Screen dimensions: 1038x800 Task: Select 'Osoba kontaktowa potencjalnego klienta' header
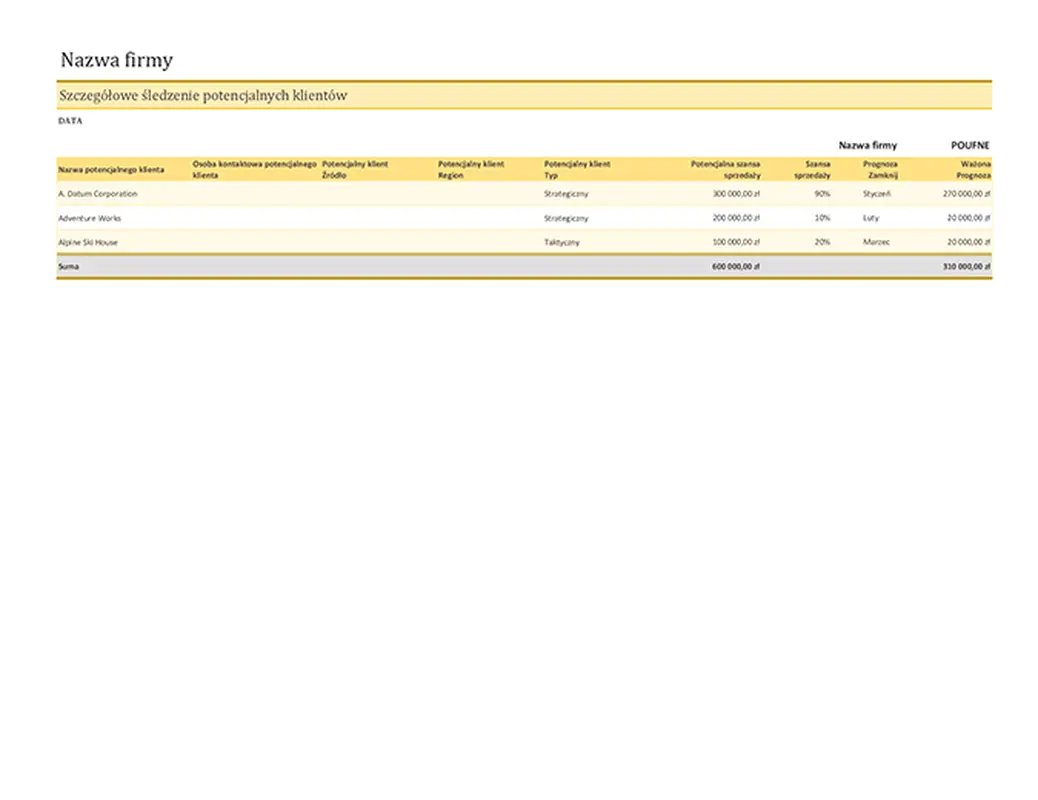click(x=254, y=169)
